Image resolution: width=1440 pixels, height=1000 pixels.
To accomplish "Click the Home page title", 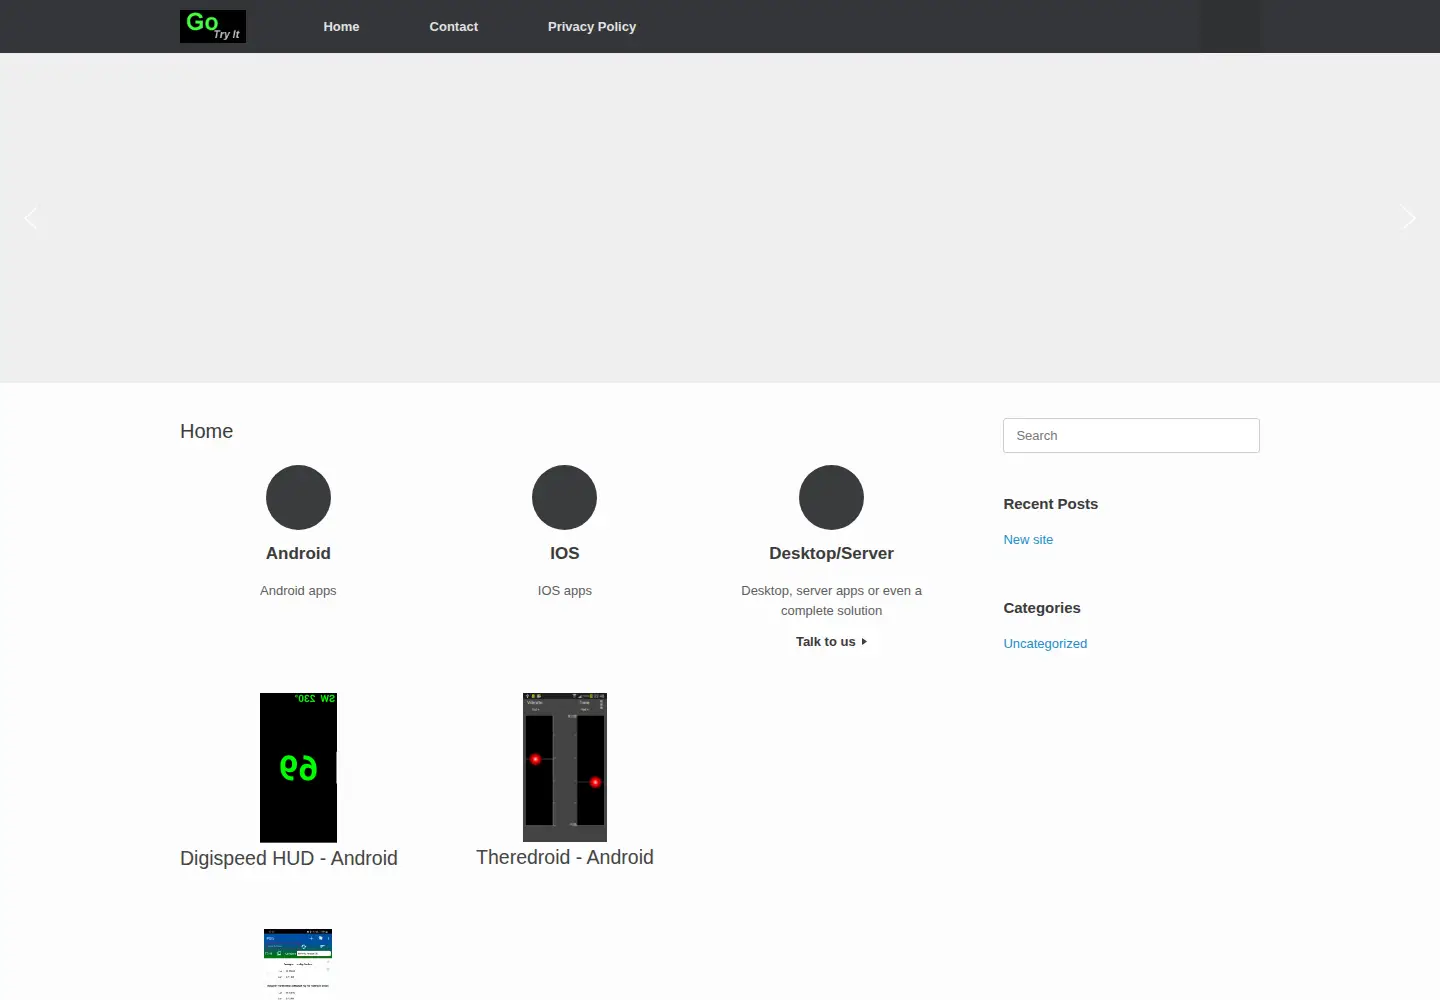I will (206, 431).
